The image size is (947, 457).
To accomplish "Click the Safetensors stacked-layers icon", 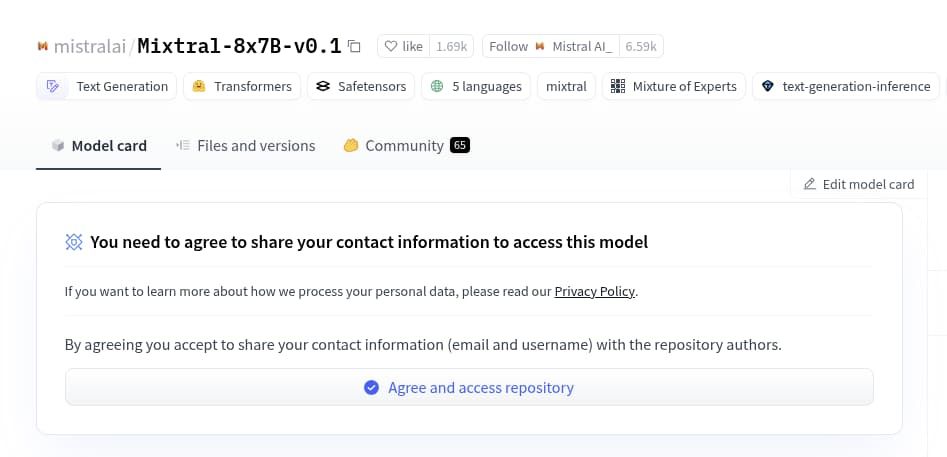I will tap(323, 86).
